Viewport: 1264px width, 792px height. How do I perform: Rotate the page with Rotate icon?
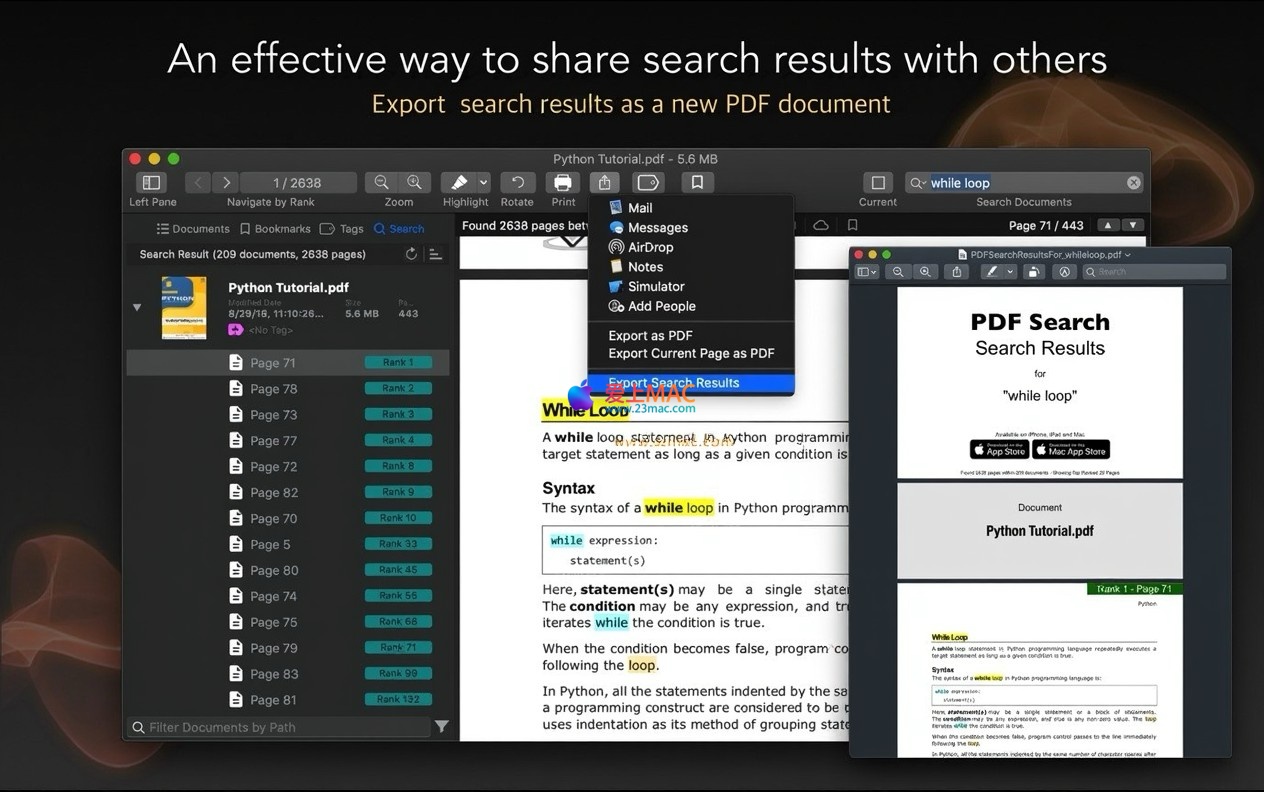[517, 182]
